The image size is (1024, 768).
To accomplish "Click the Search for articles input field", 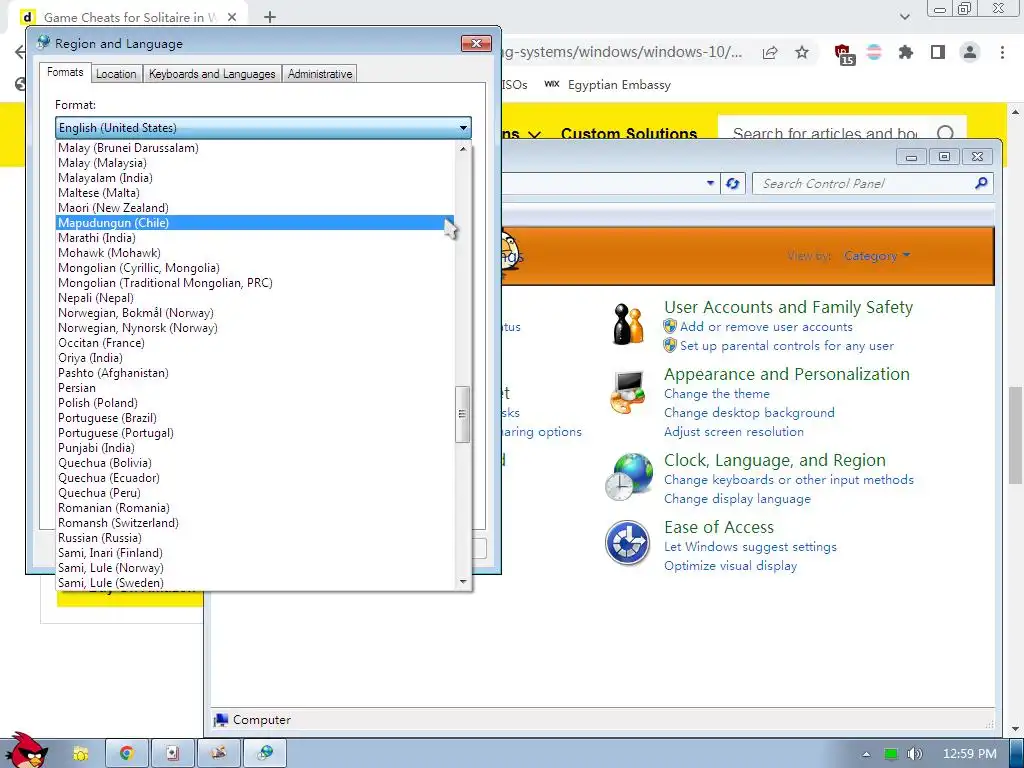I will pyautogui.click(x=825, y=133).
